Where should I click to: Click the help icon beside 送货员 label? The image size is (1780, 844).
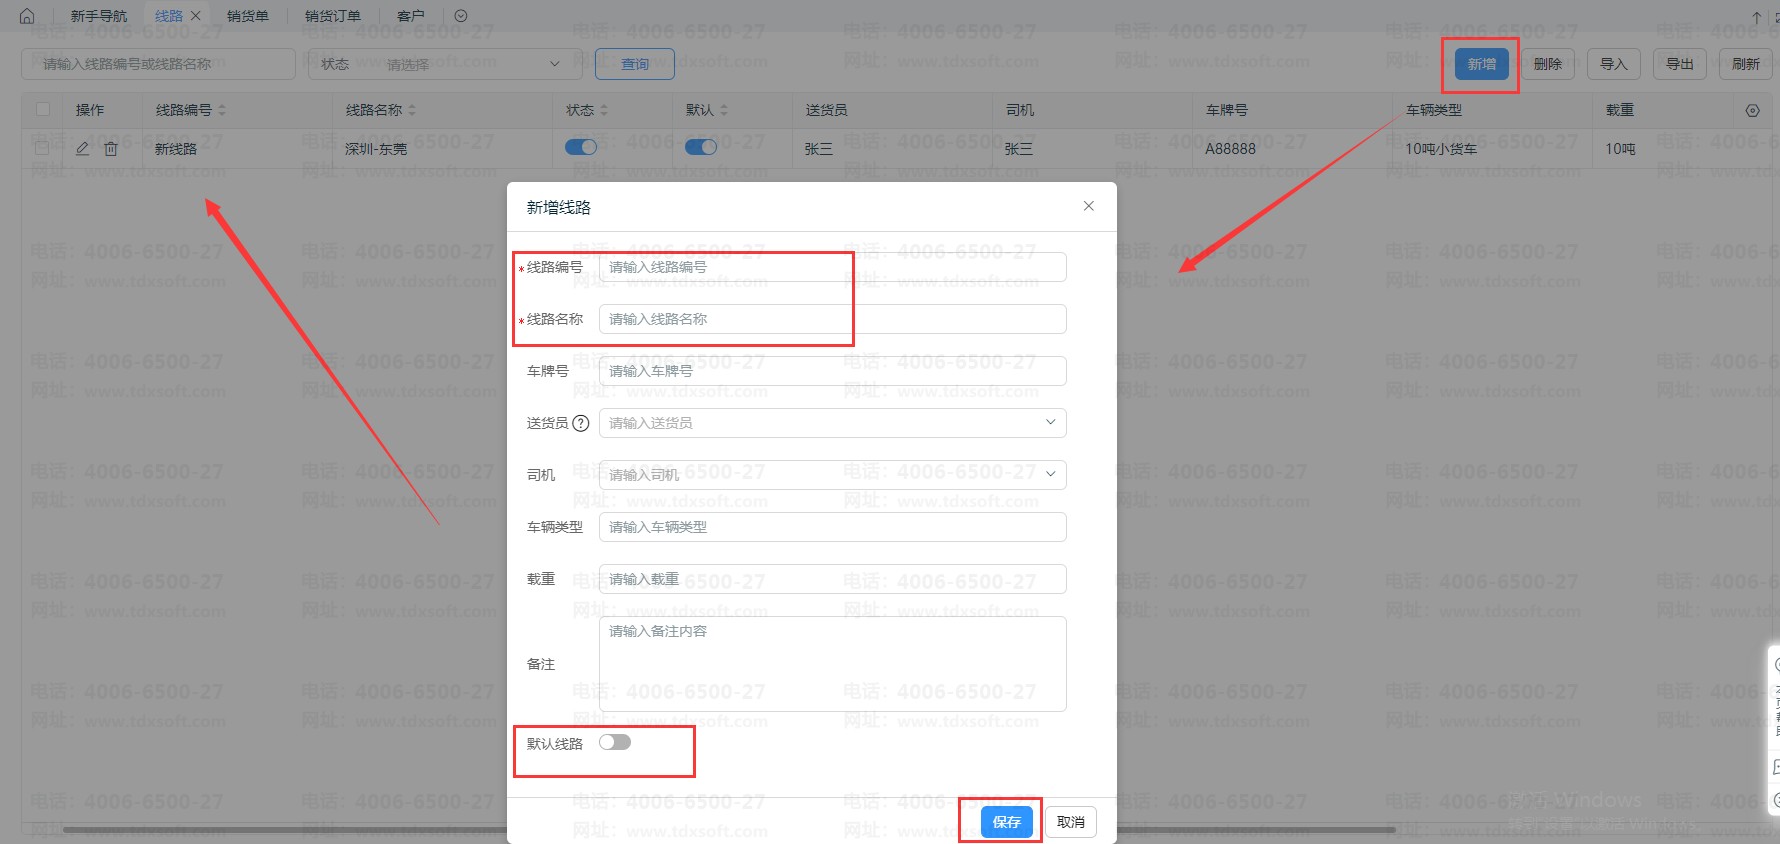pos(580,423)
